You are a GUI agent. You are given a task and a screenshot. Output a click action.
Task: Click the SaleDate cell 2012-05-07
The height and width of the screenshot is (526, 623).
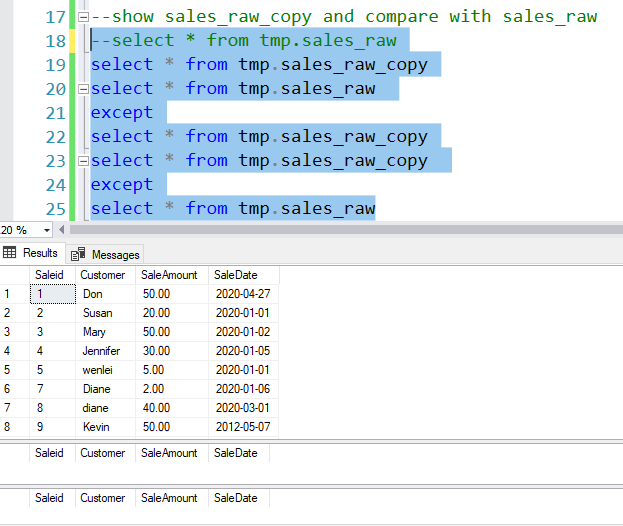[x=243, y=427]
